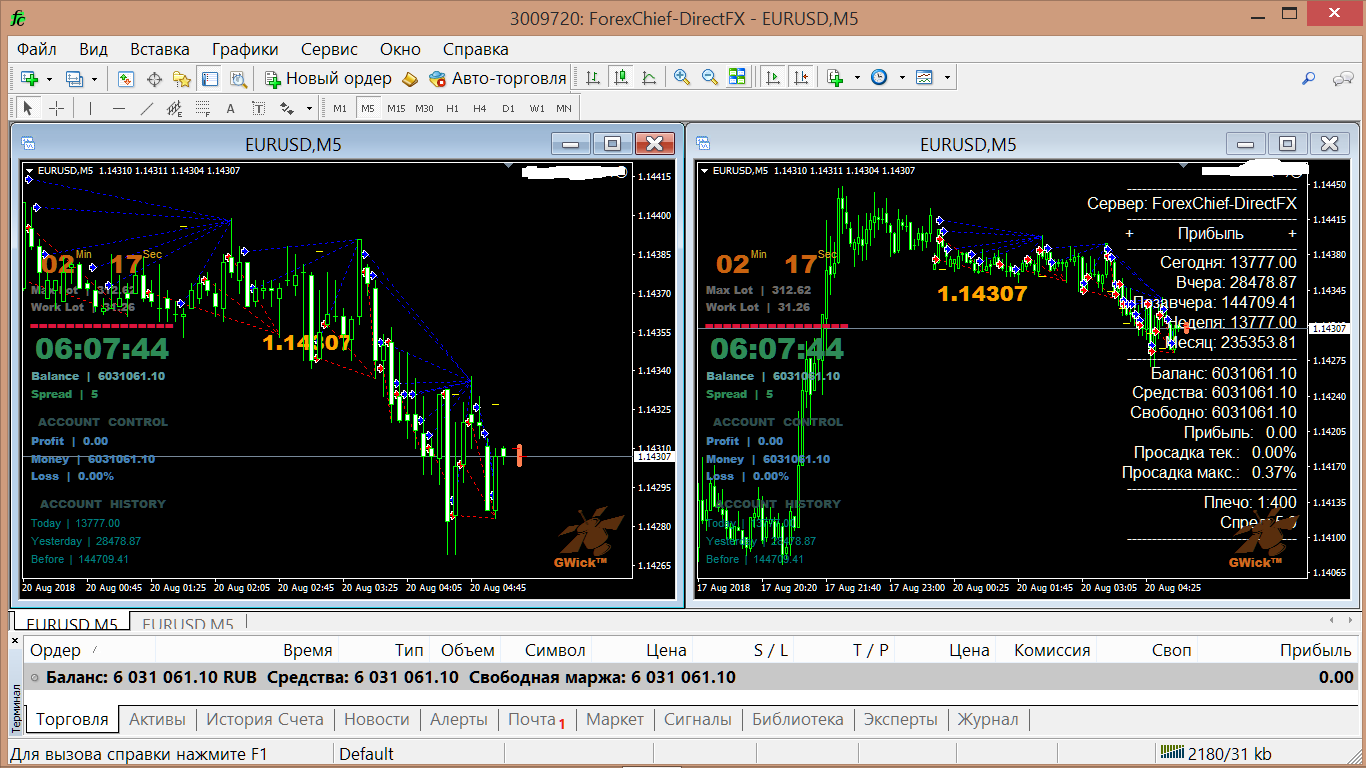The width and height of the screenshot is (1366, 768).
Task: Set timeframe to M15
Action: (x=396, y=108)
